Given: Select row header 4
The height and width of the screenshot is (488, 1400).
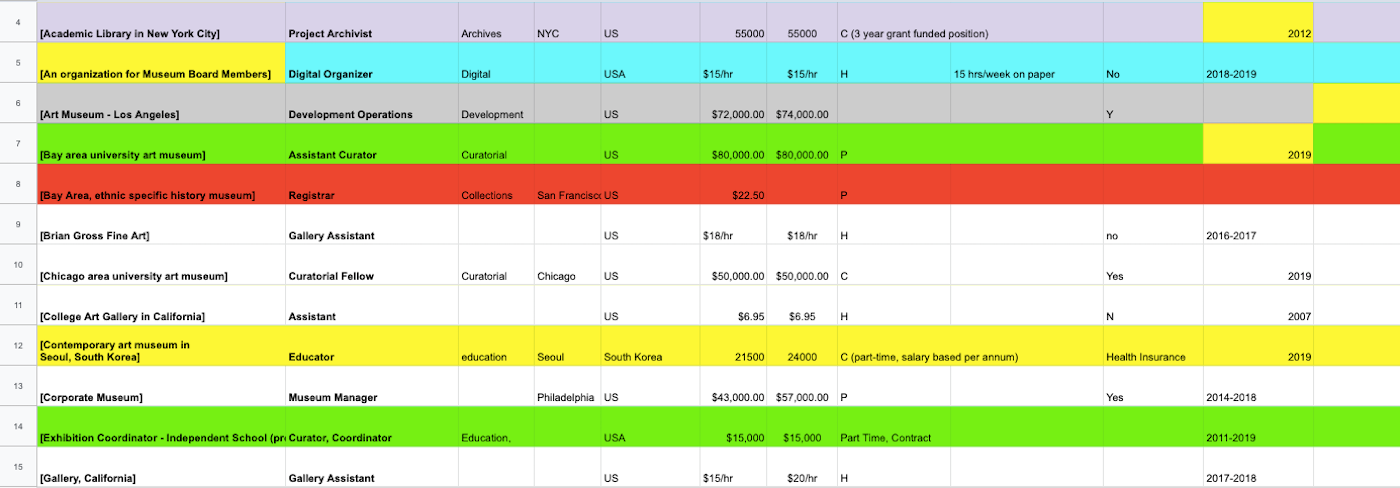Looking at the screenshot, I should (18, 22).
